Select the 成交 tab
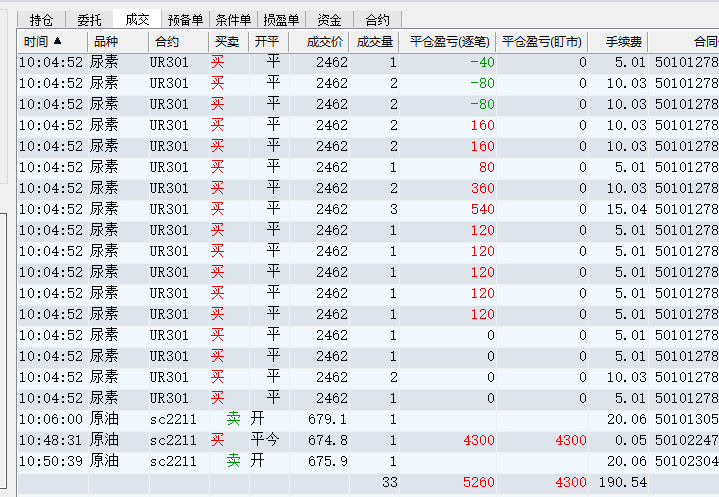The width and height of the screenshot is (719, 497). coord(137,19)
